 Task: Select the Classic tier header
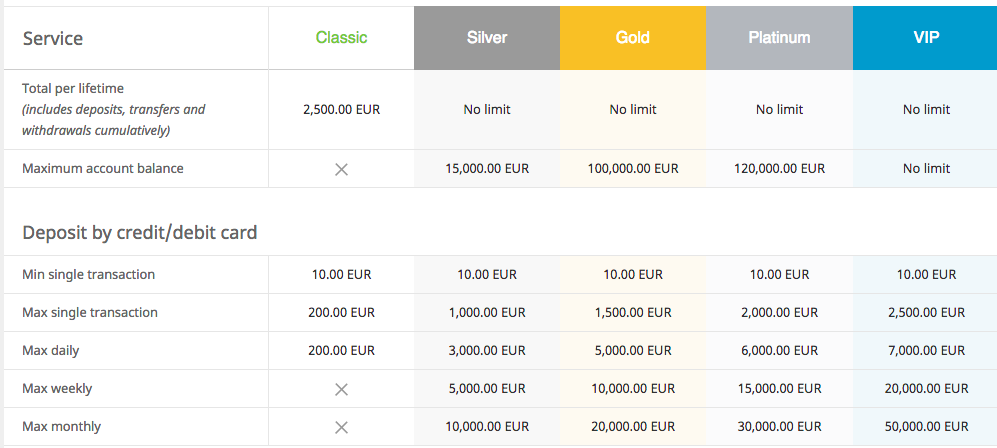[x=341, y=38]
